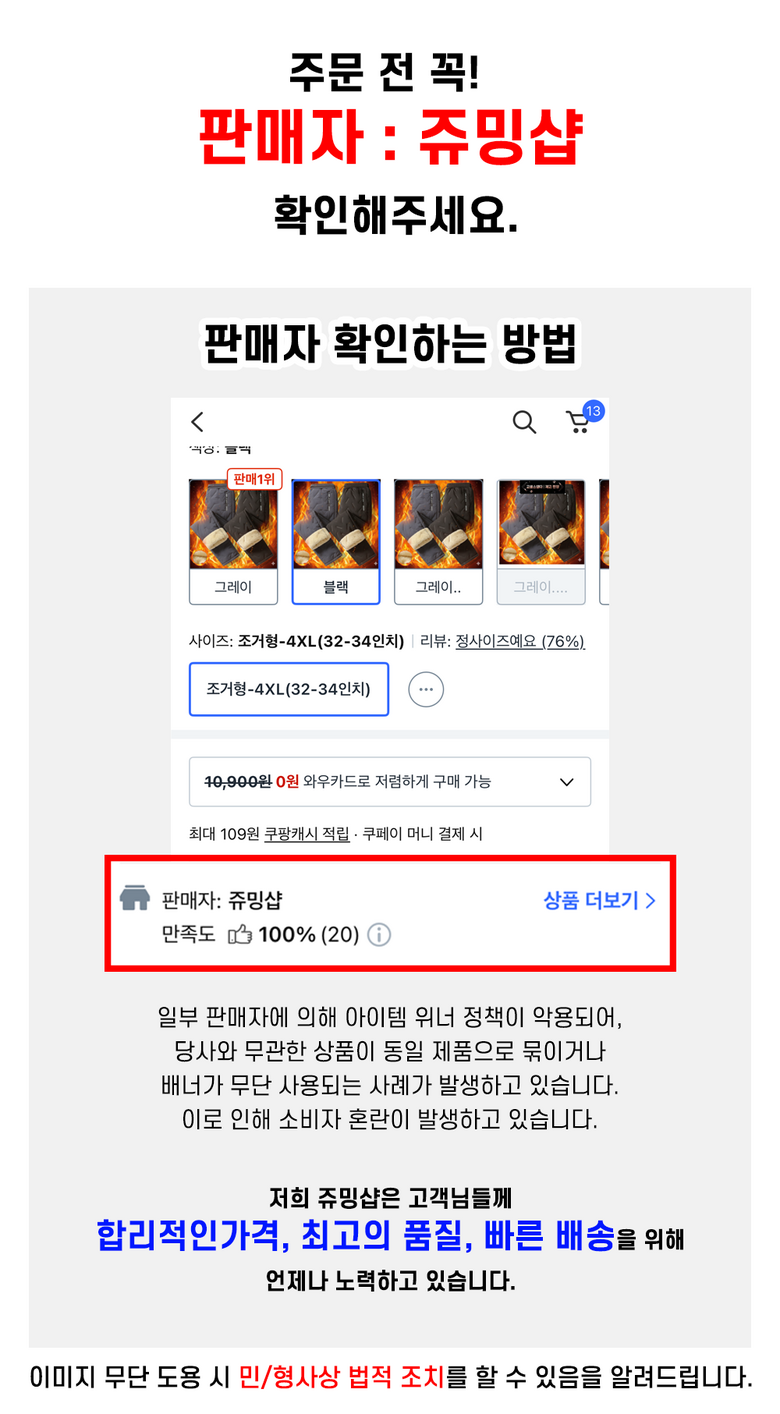Open the shopping cart icon
The height and width of the screenshot is (1414, 780).
[x=578, y=423]
